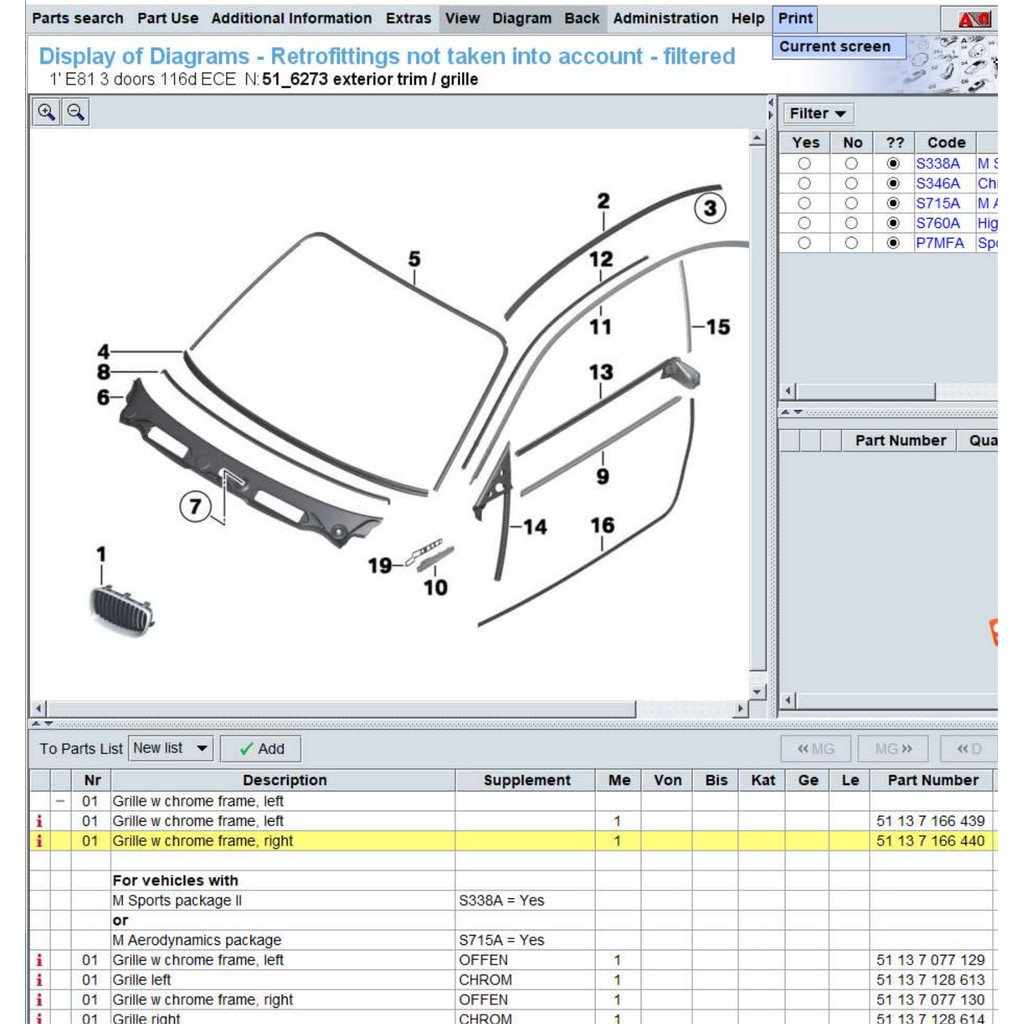
Task: Click the diagram horizontal scroll right arrow
Action: [740, 709]
